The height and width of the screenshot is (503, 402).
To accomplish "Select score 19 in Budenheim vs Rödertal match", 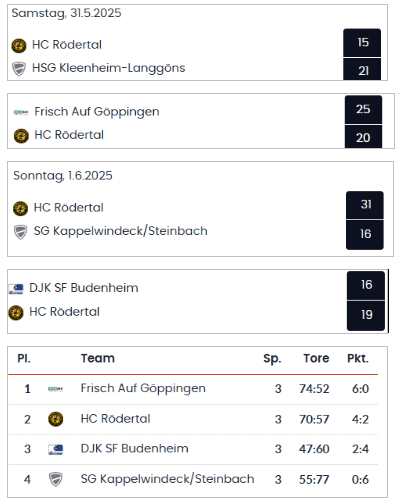I will click(366, 315).
